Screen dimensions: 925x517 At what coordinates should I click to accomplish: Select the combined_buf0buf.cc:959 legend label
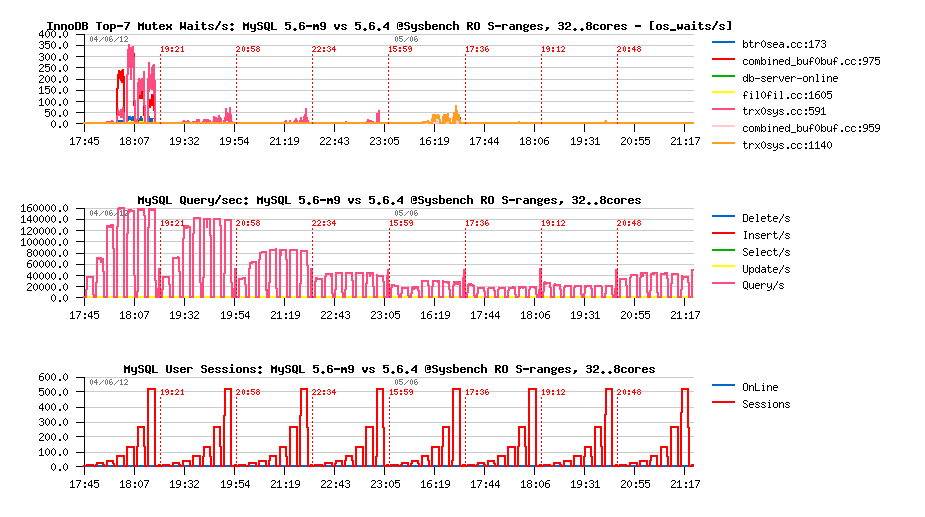[x=811, y=128]
